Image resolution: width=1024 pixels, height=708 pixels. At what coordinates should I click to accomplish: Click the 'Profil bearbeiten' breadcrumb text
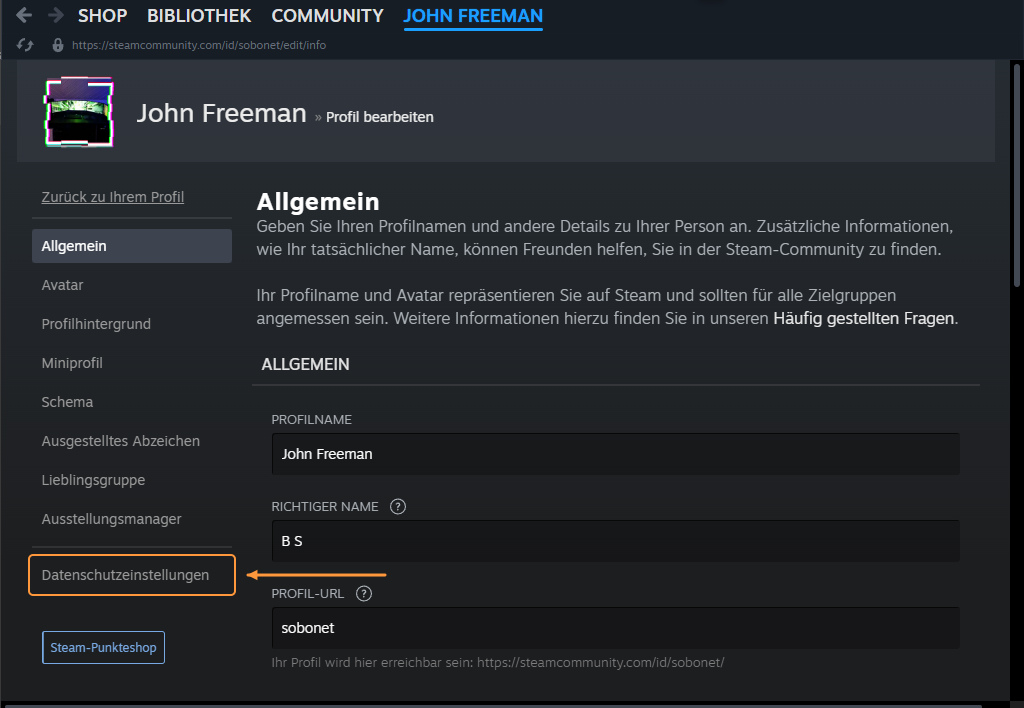click(379, 117)
